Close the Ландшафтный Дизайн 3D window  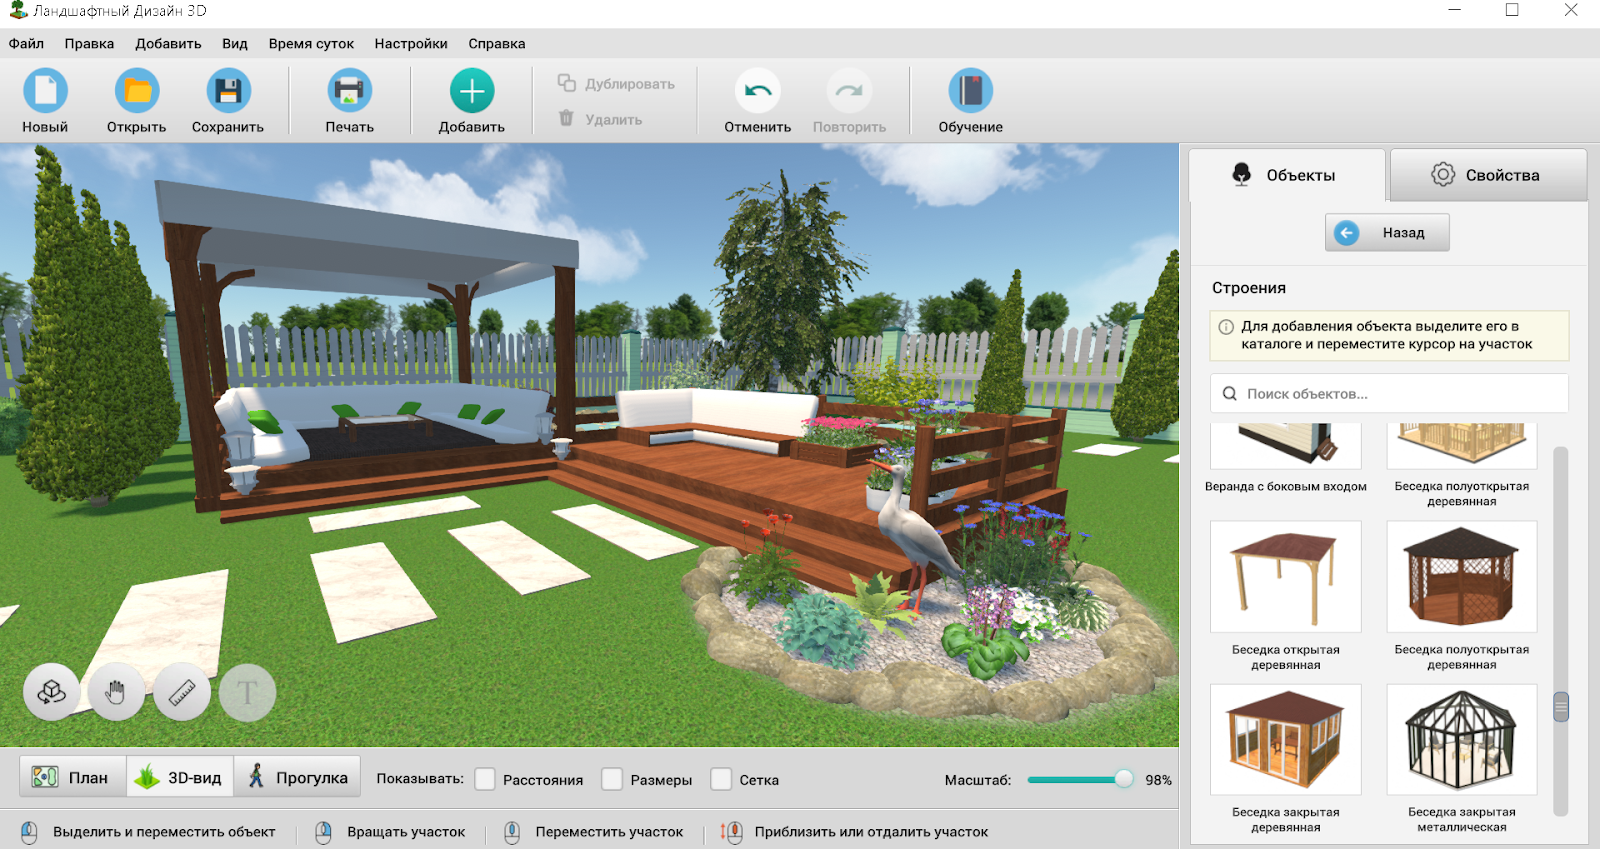click(x=1571, y=10)
